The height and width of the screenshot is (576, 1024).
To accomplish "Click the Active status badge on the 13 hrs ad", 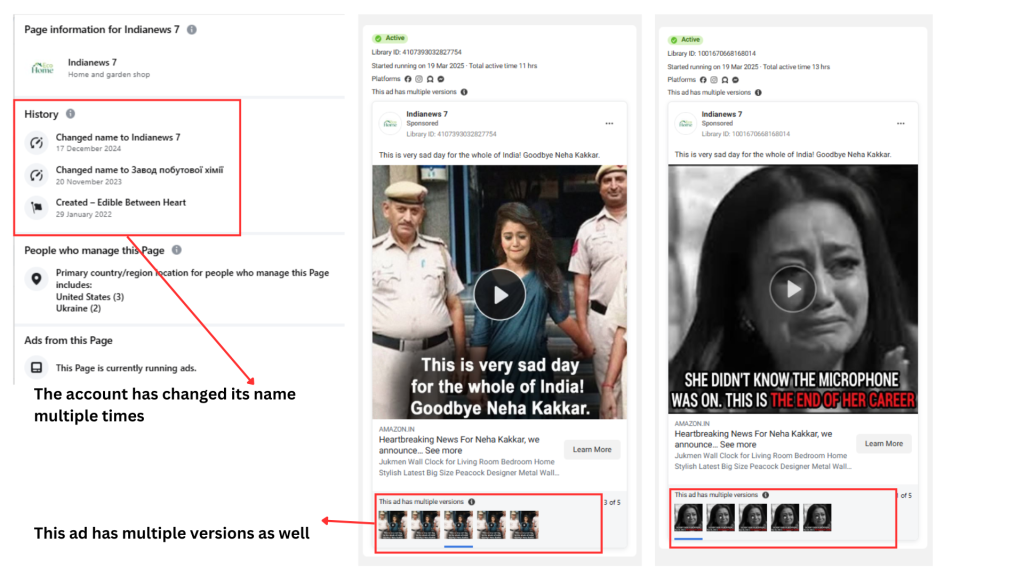I will [x=685, y=40].
